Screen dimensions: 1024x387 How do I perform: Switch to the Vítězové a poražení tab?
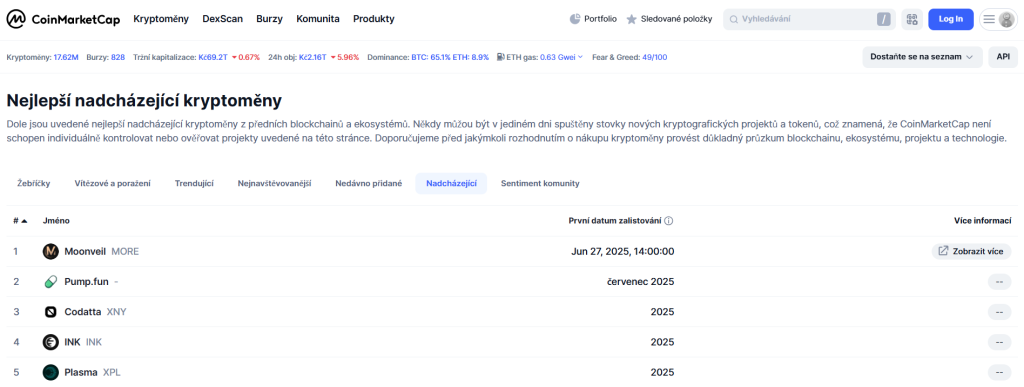tap(112, 183)
